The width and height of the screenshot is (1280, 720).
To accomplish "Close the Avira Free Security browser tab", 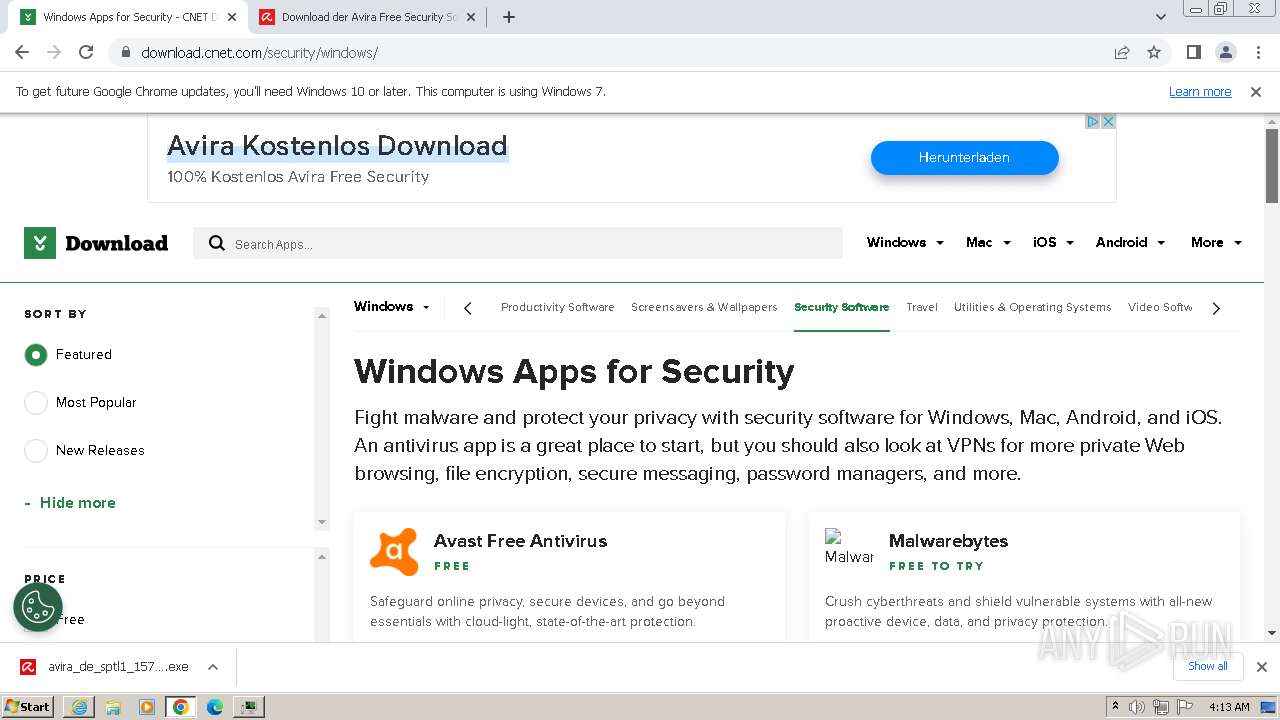I will coord(470,17).
